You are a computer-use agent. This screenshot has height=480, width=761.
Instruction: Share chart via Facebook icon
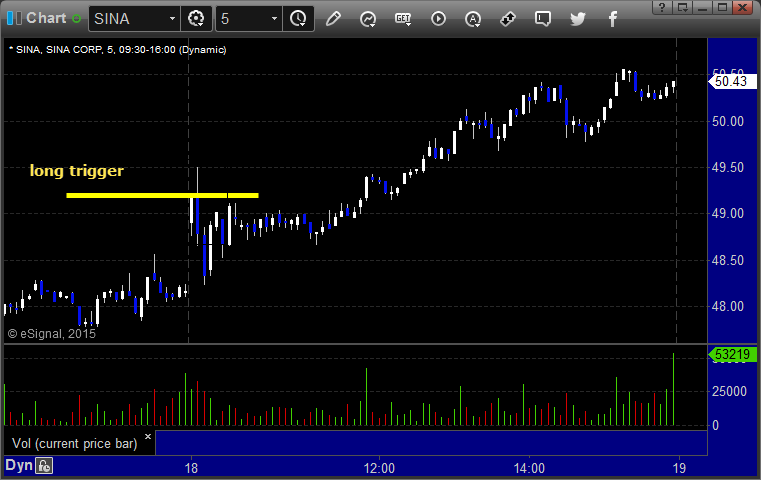(613, 19)
